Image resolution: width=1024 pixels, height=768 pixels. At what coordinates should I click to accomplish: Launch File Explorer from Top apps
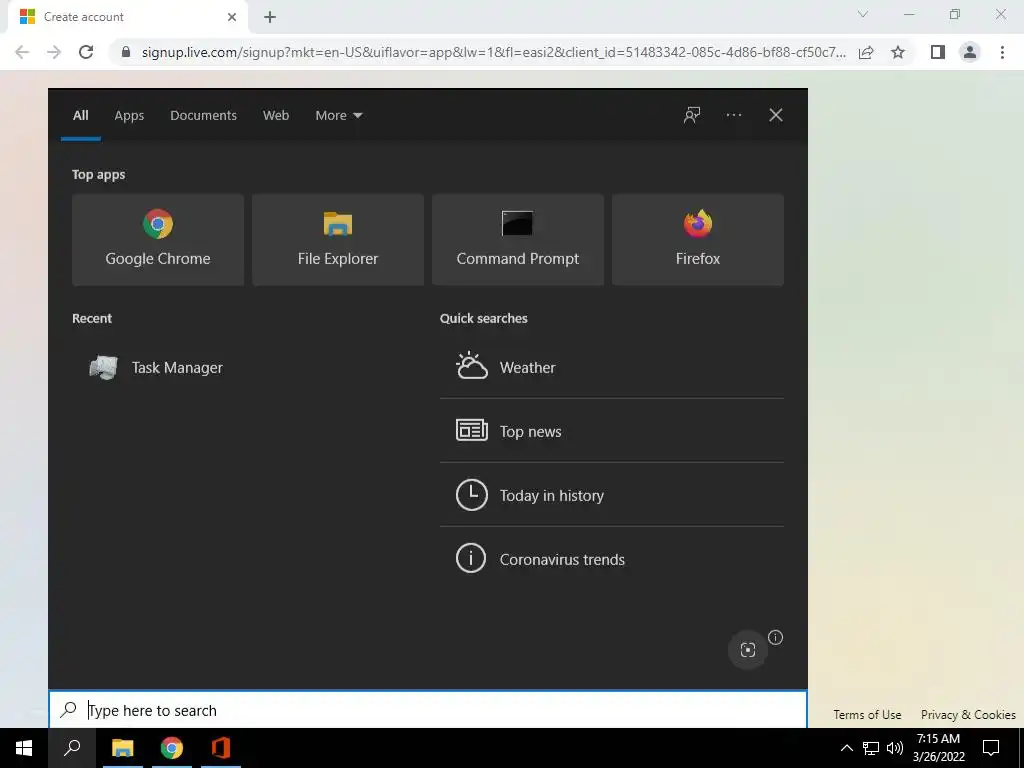(x=338, y=239)
